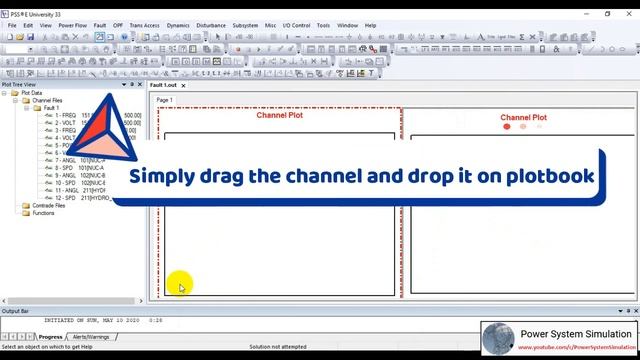Collapse the Channel Files tree node

click(x=16, y=100)
